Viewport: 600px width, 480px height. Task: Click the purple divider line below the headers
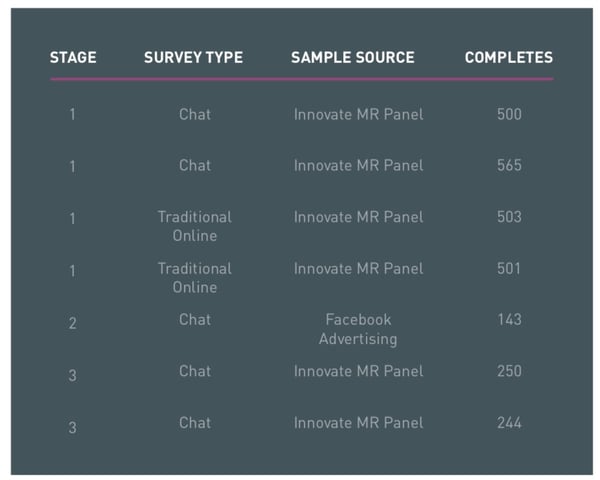coord(301,78)
